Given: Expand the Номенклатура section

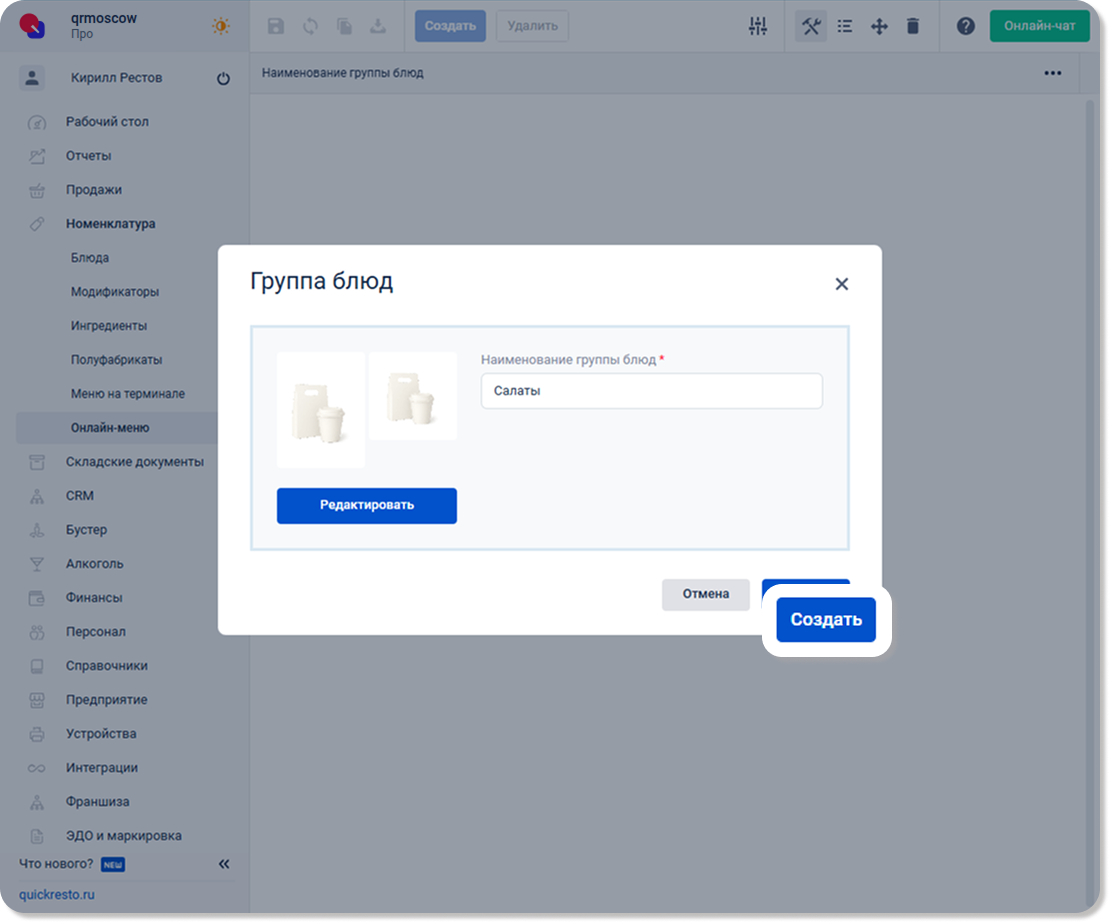Looking at the screenshot, I should (x=110, y=224).
